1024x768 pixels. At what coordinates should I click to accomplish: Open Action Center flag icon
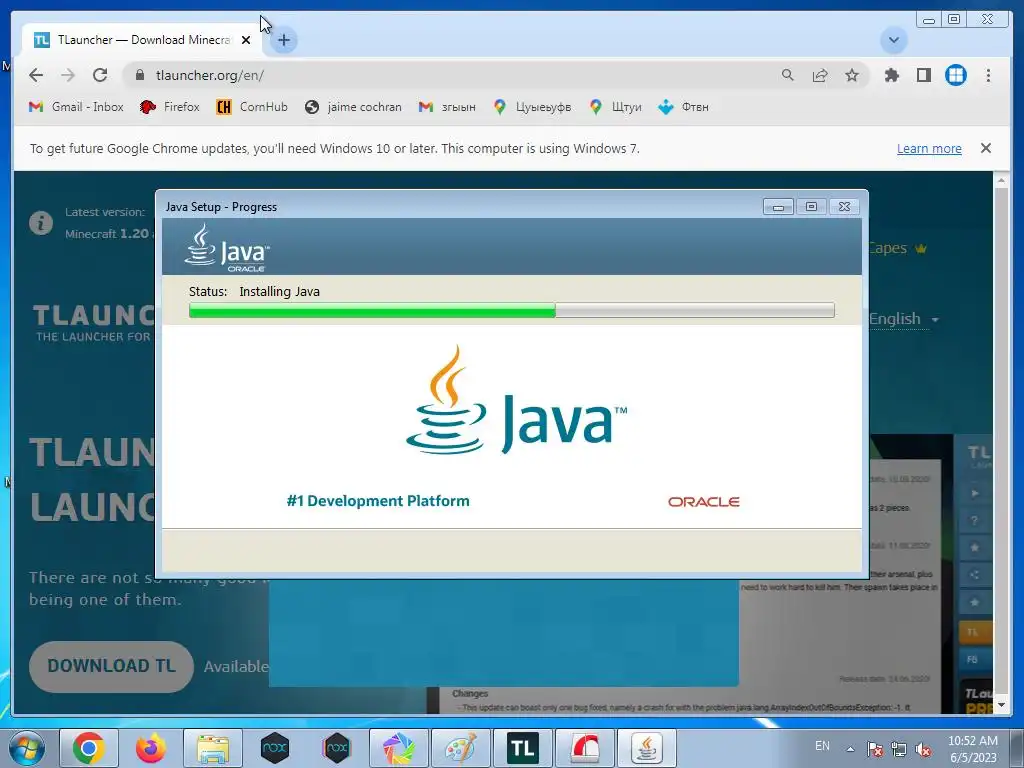(x=875, y=749)
